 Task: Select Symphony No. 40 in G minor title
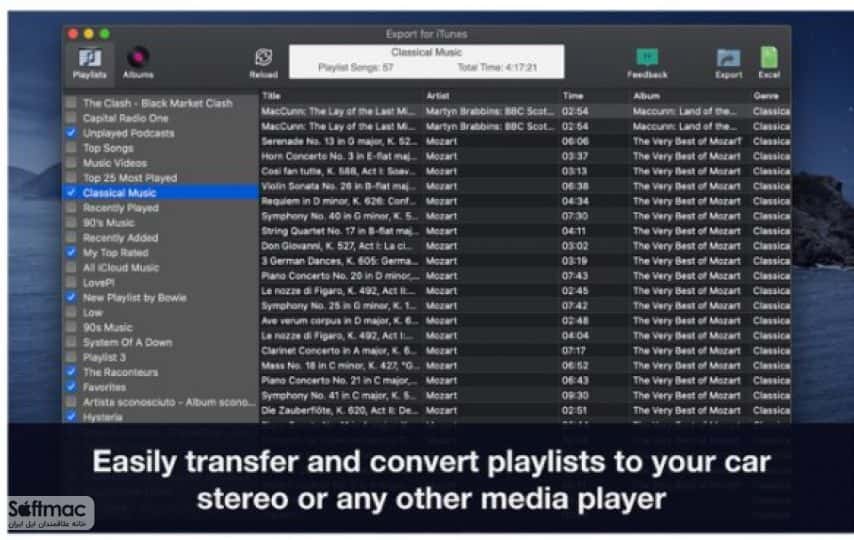pyautogui.click(x=339, y=216)
